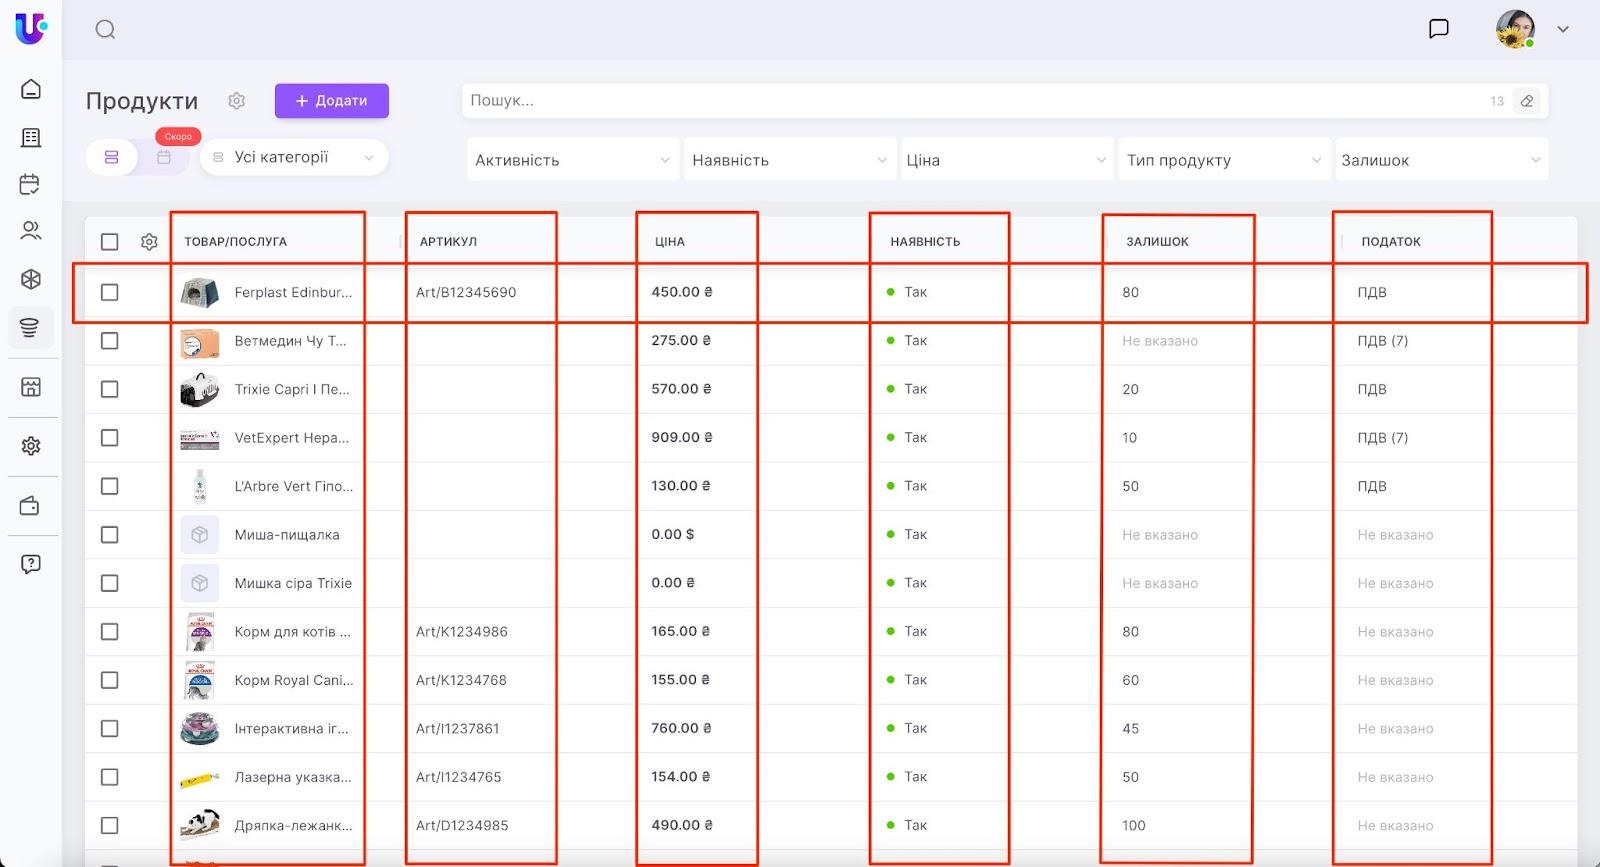Open the Trixie Capri product link

coord(292,389)
